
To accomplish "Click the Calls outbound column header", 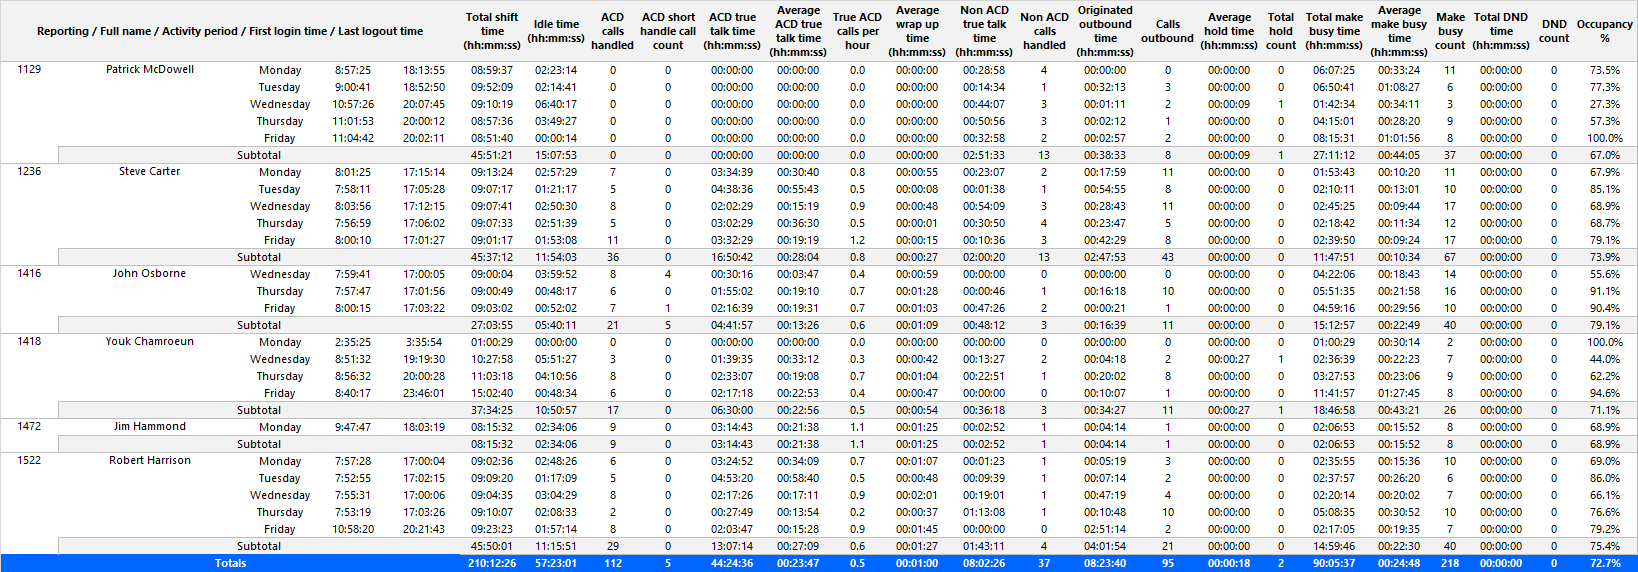I will [x=1167, y=31].
